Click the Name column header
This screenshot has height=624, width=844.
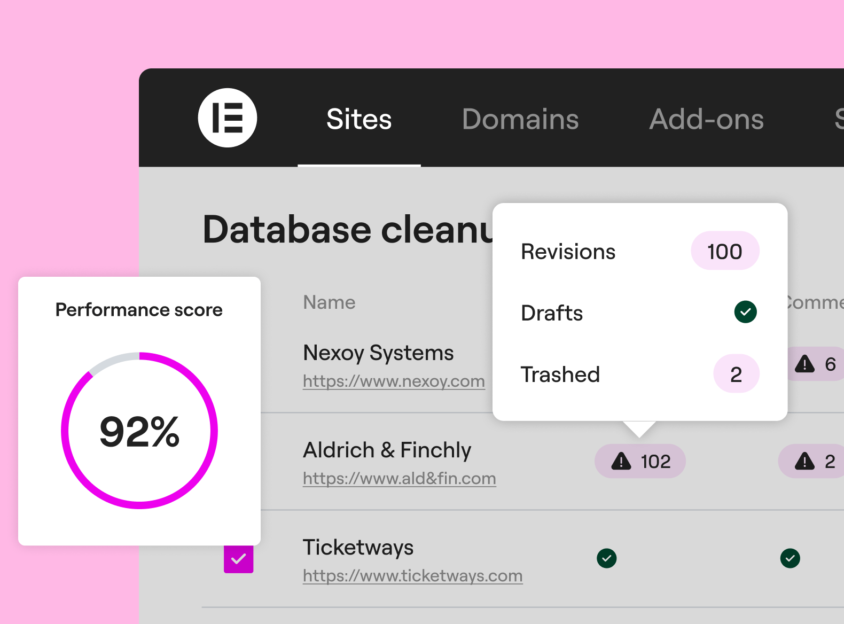(329, 302)
